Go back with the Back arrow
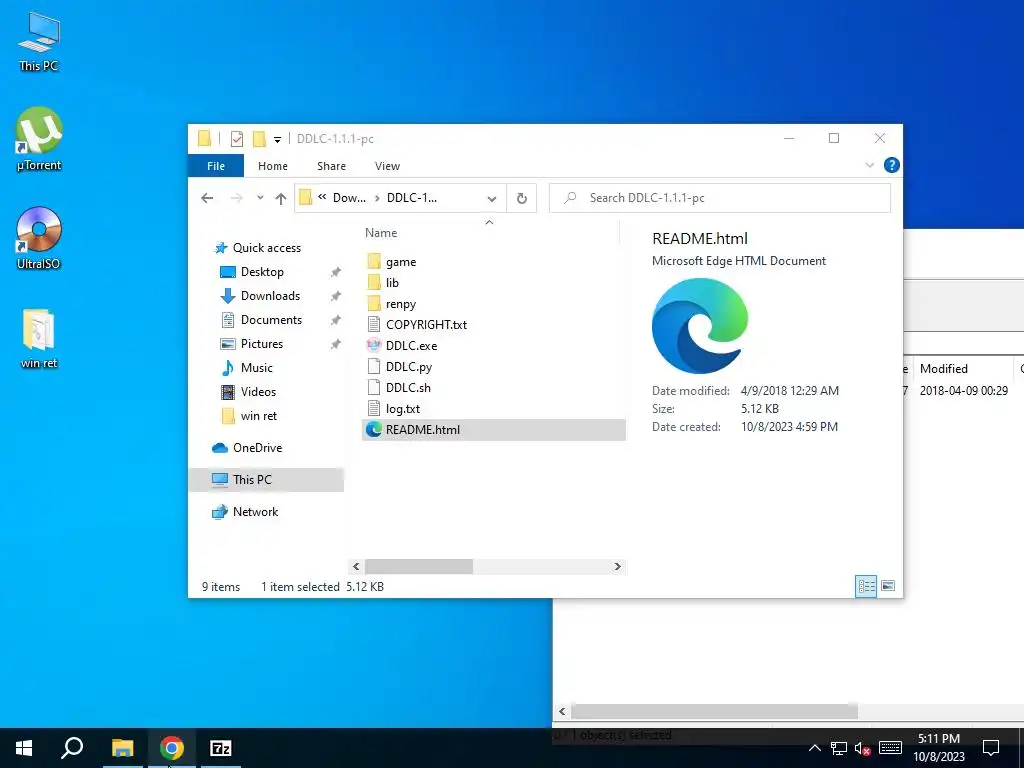 click(207, 198)
